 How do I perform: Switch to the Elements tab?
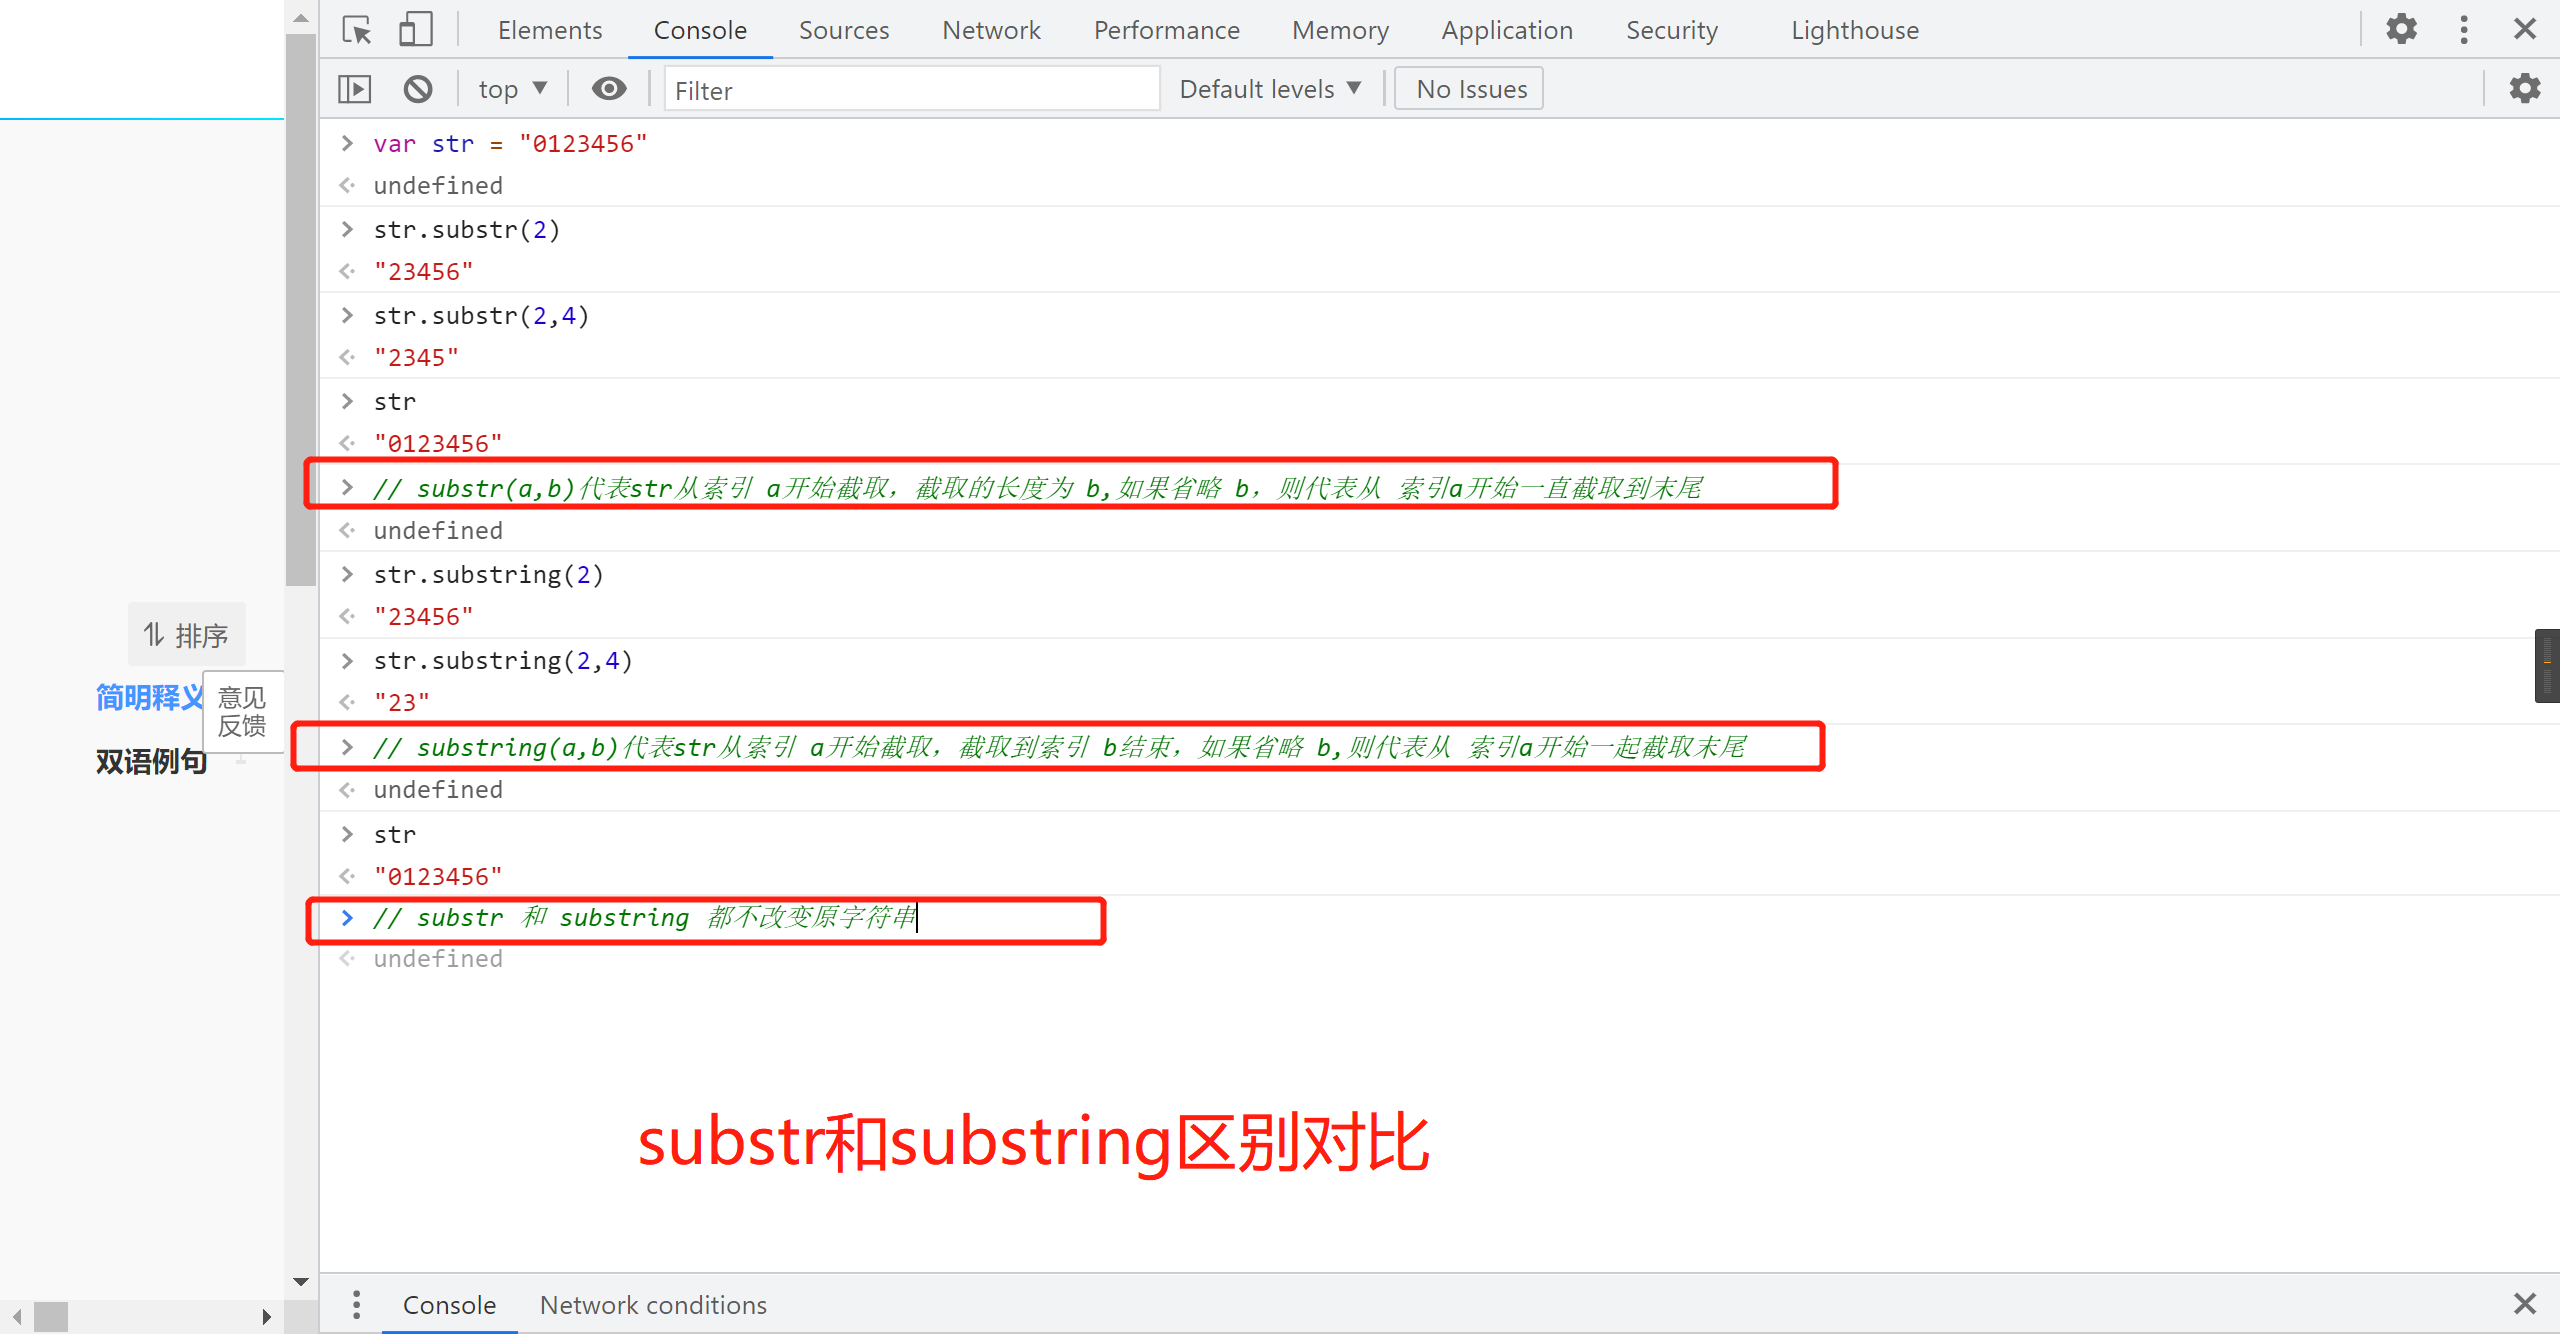pos(550,30)
